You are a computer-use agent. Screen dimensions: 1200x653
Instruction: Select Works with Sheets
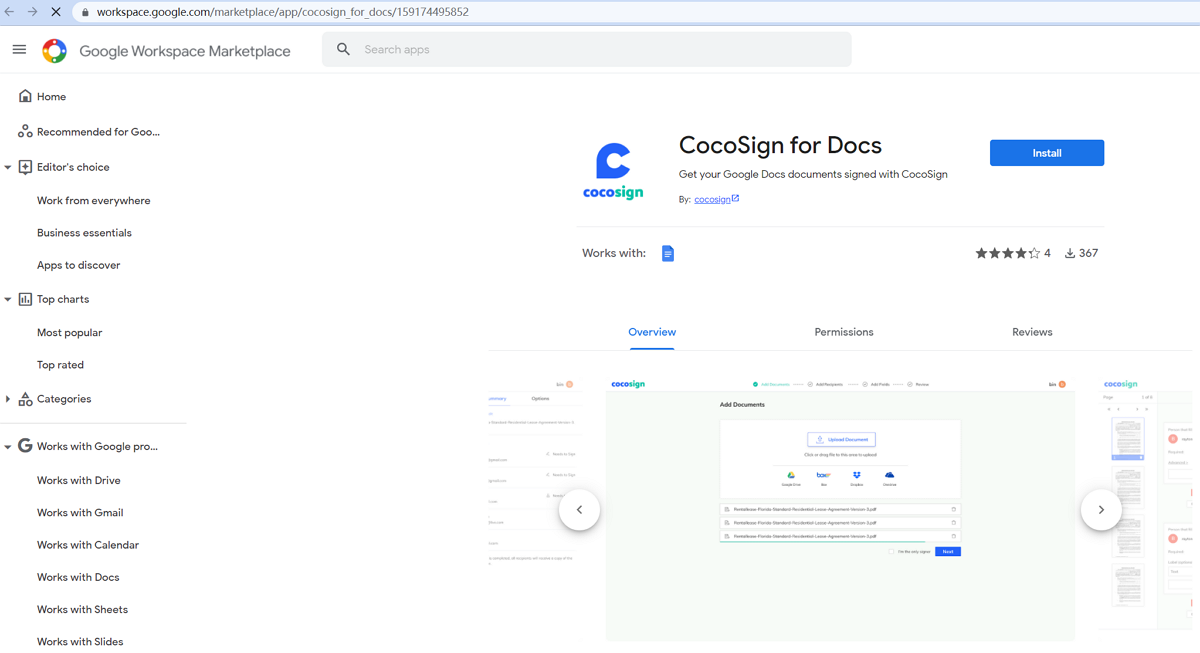point(82,609)
